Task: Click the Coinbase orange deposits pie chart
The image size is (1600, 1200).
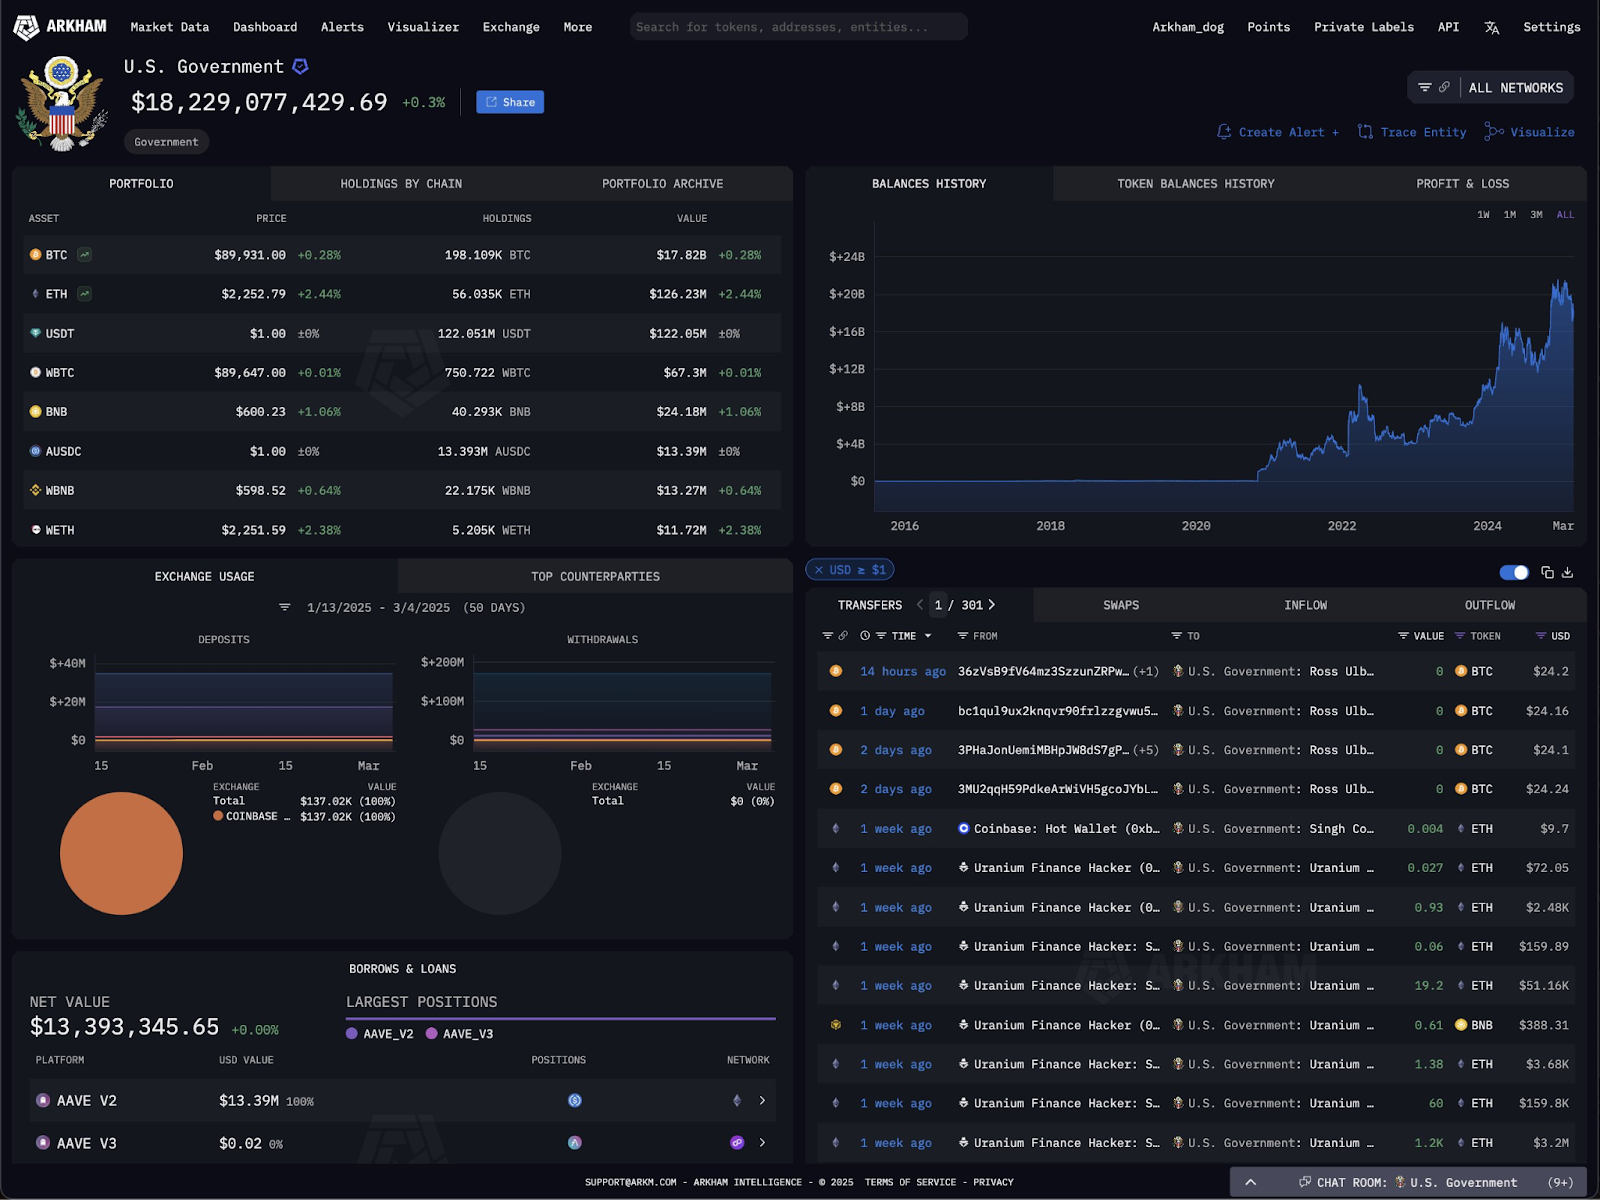Action: [x=121, y=853]
